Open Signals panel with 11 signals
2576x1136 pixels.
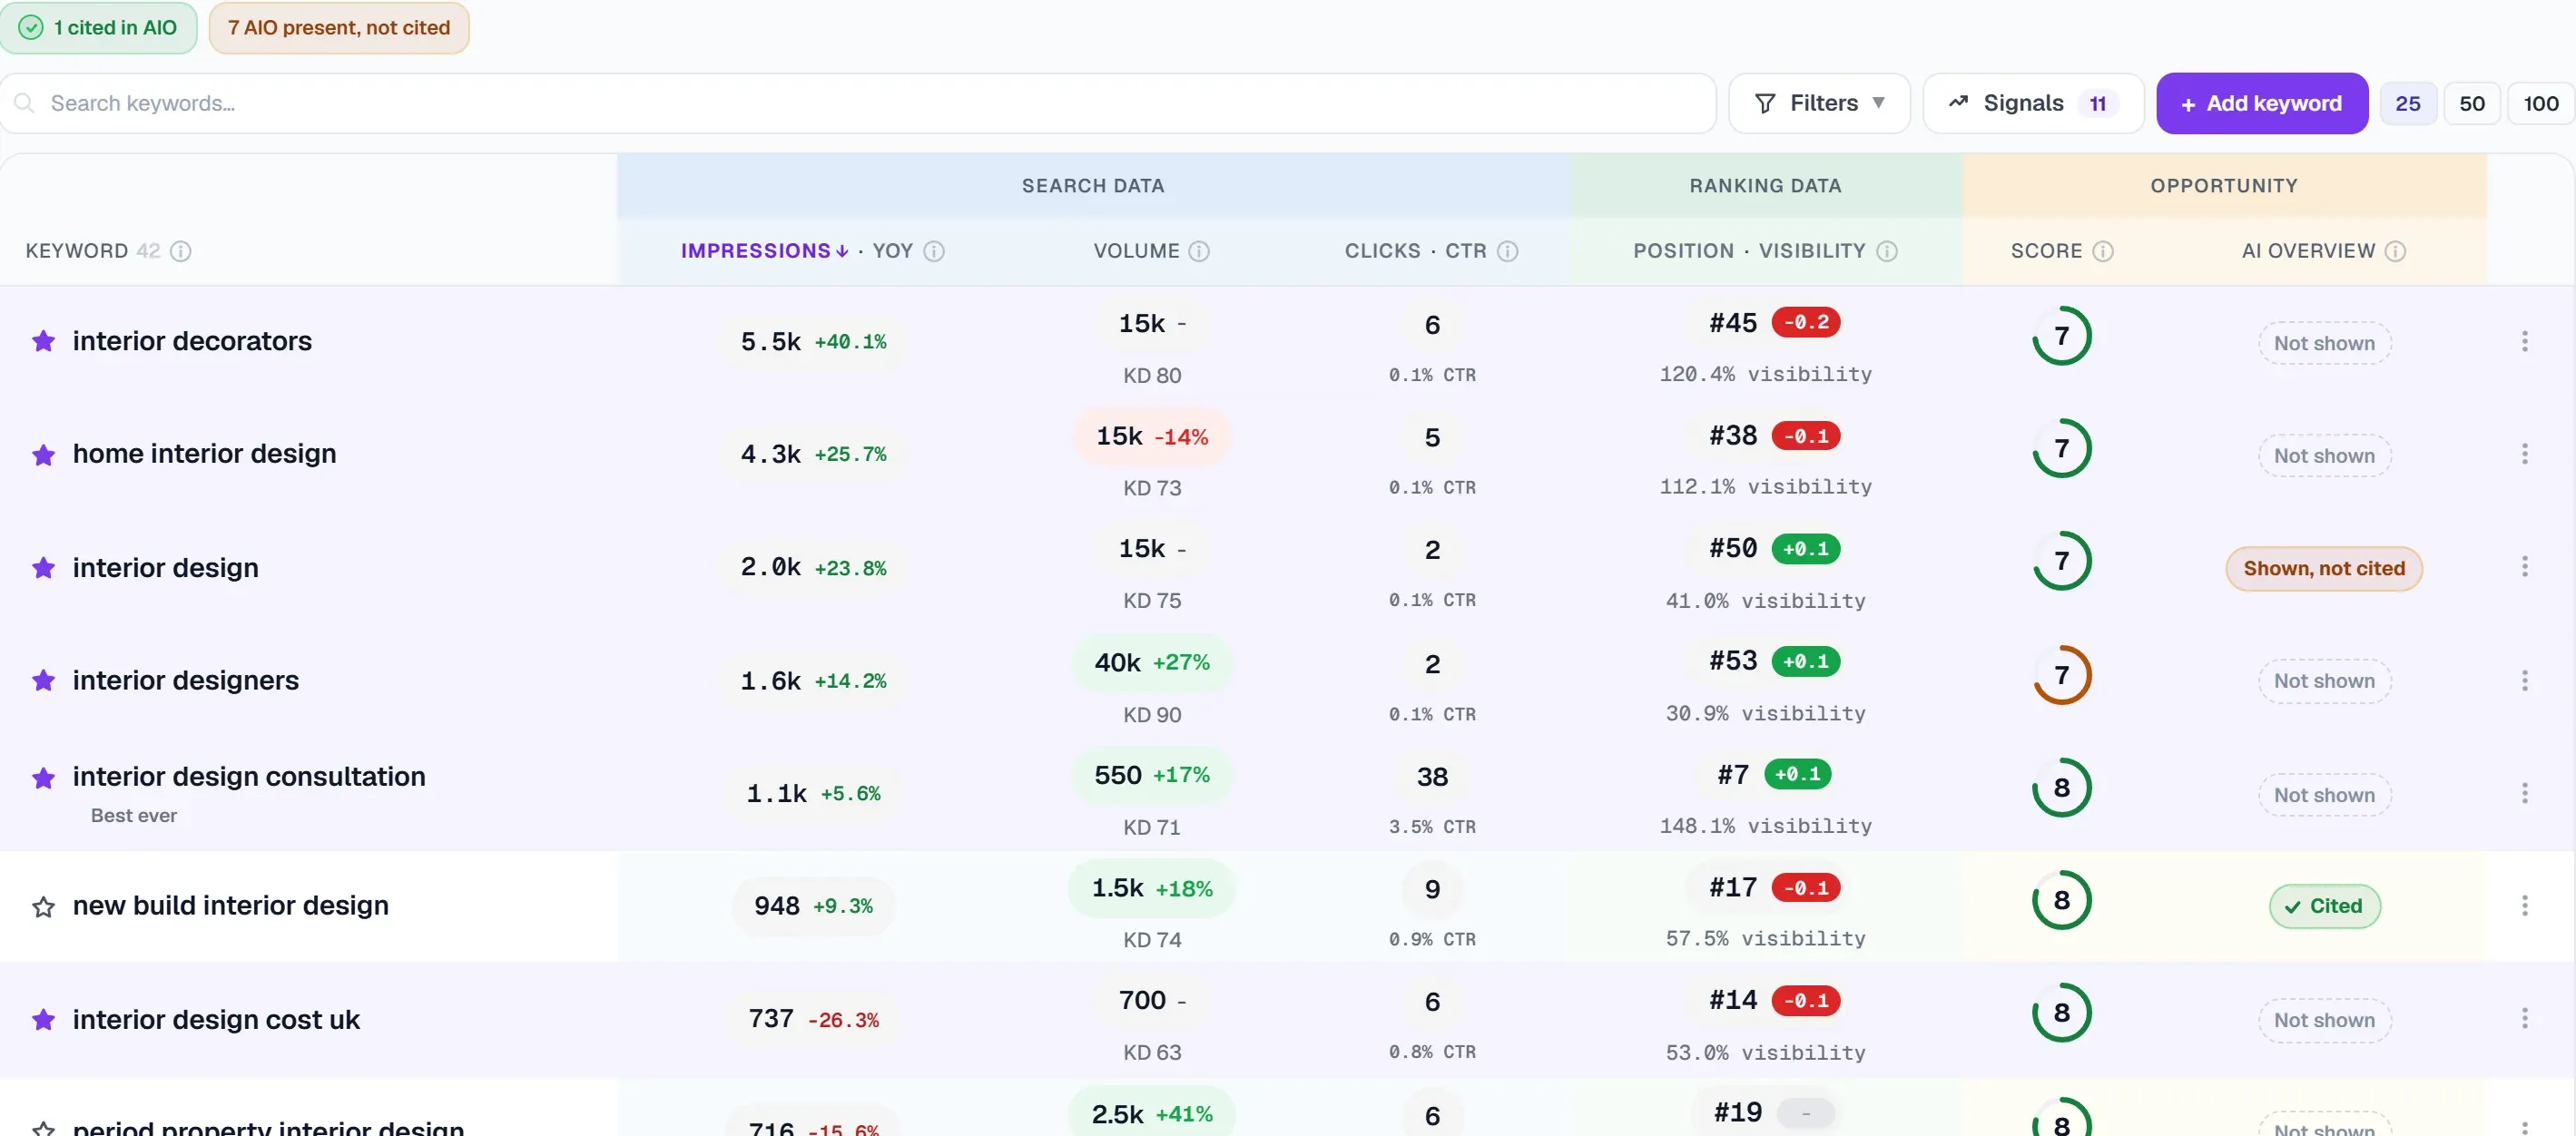click(2033, 103)
